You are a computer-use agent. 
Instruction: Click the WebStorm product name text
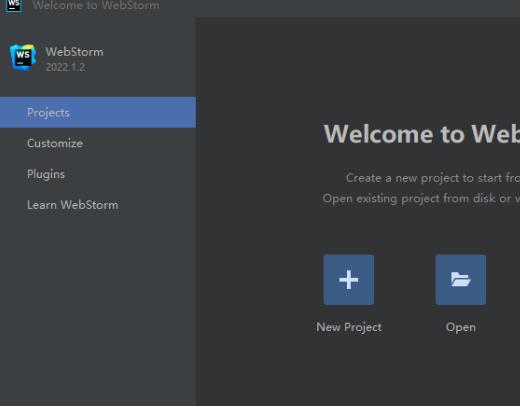[74, 52]
